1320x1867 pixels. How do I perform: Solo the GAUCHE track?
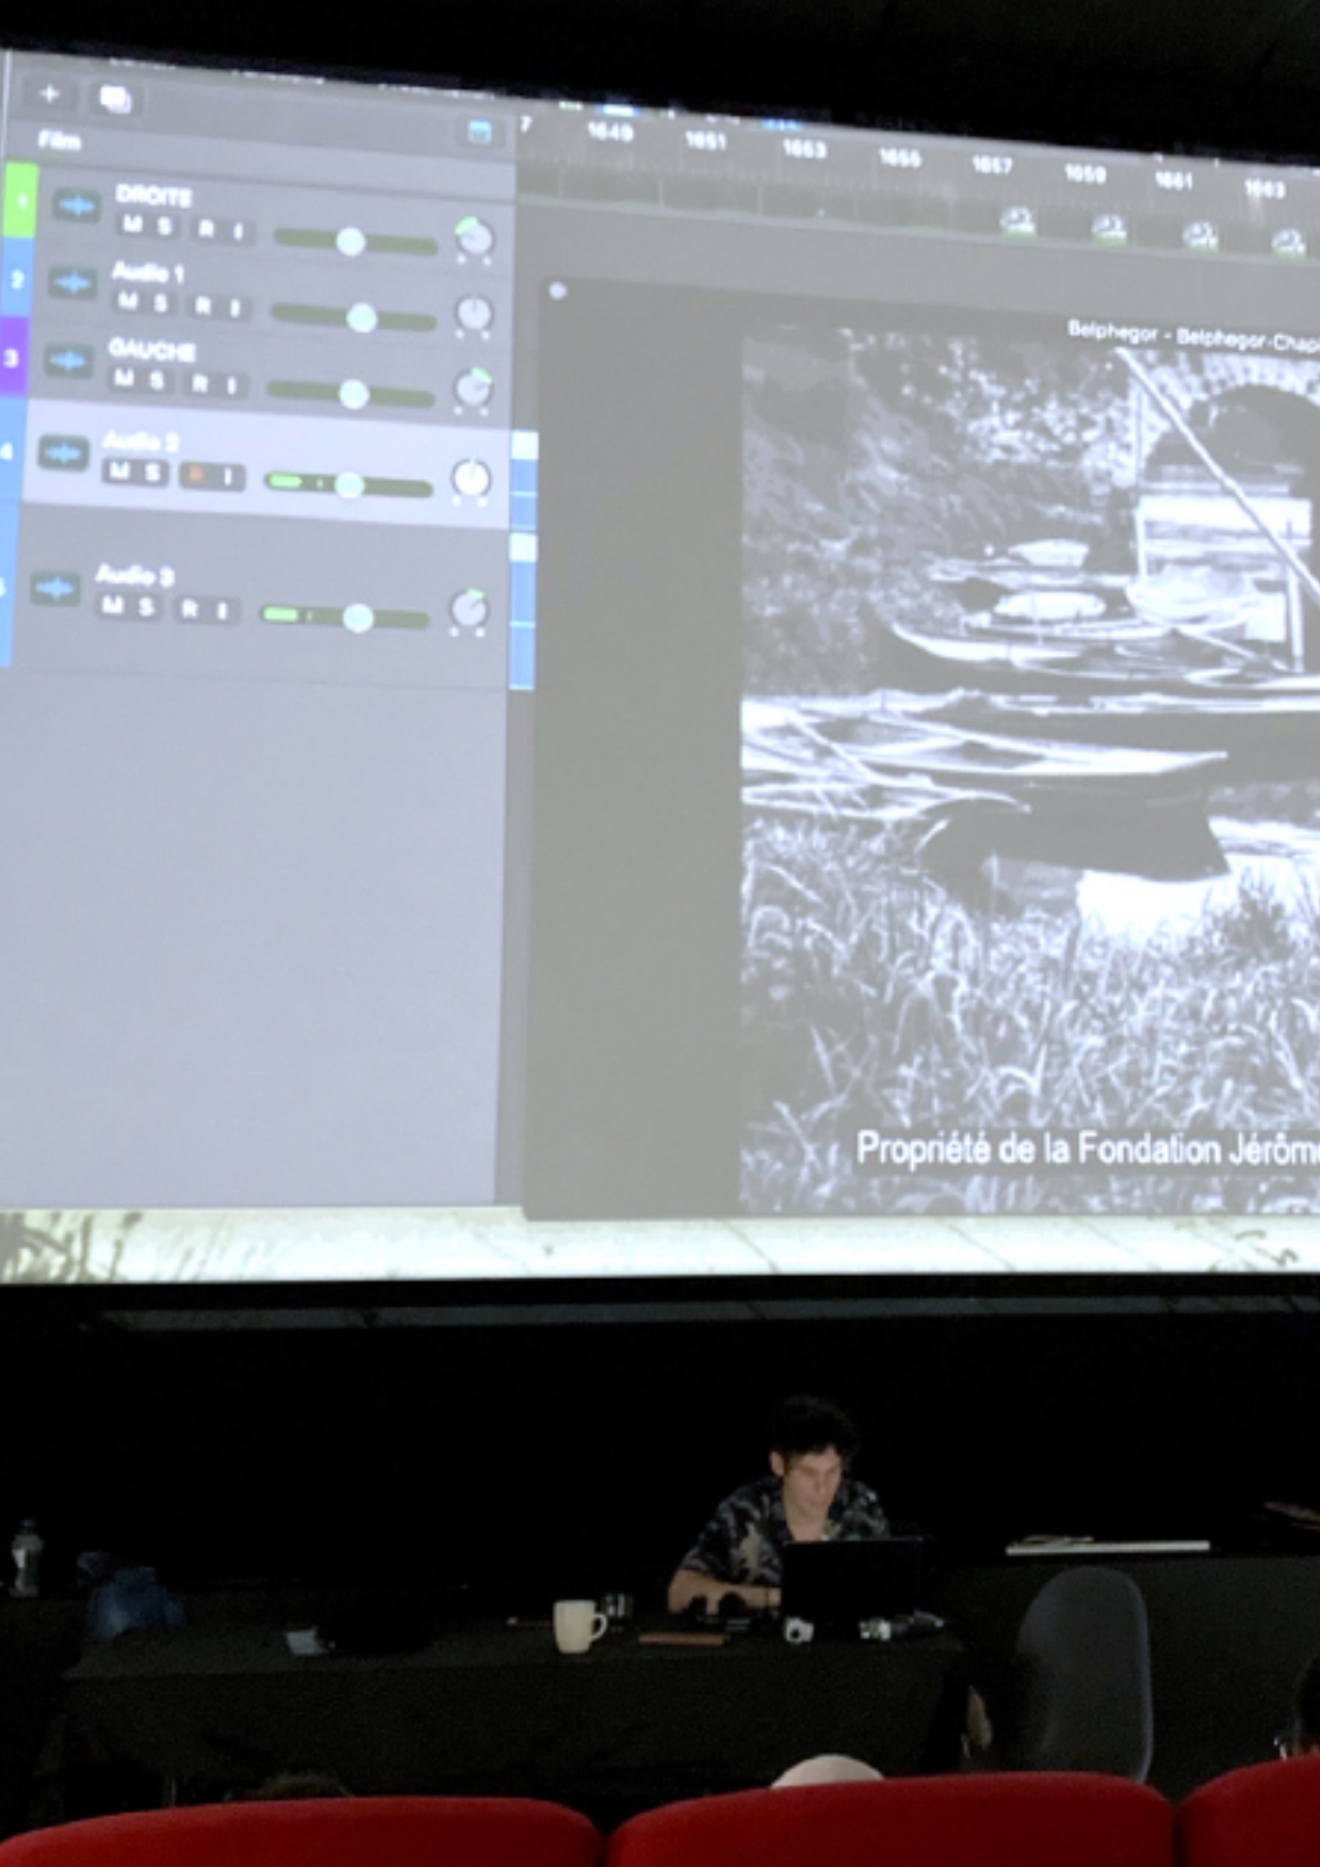(x=157, y=380)
